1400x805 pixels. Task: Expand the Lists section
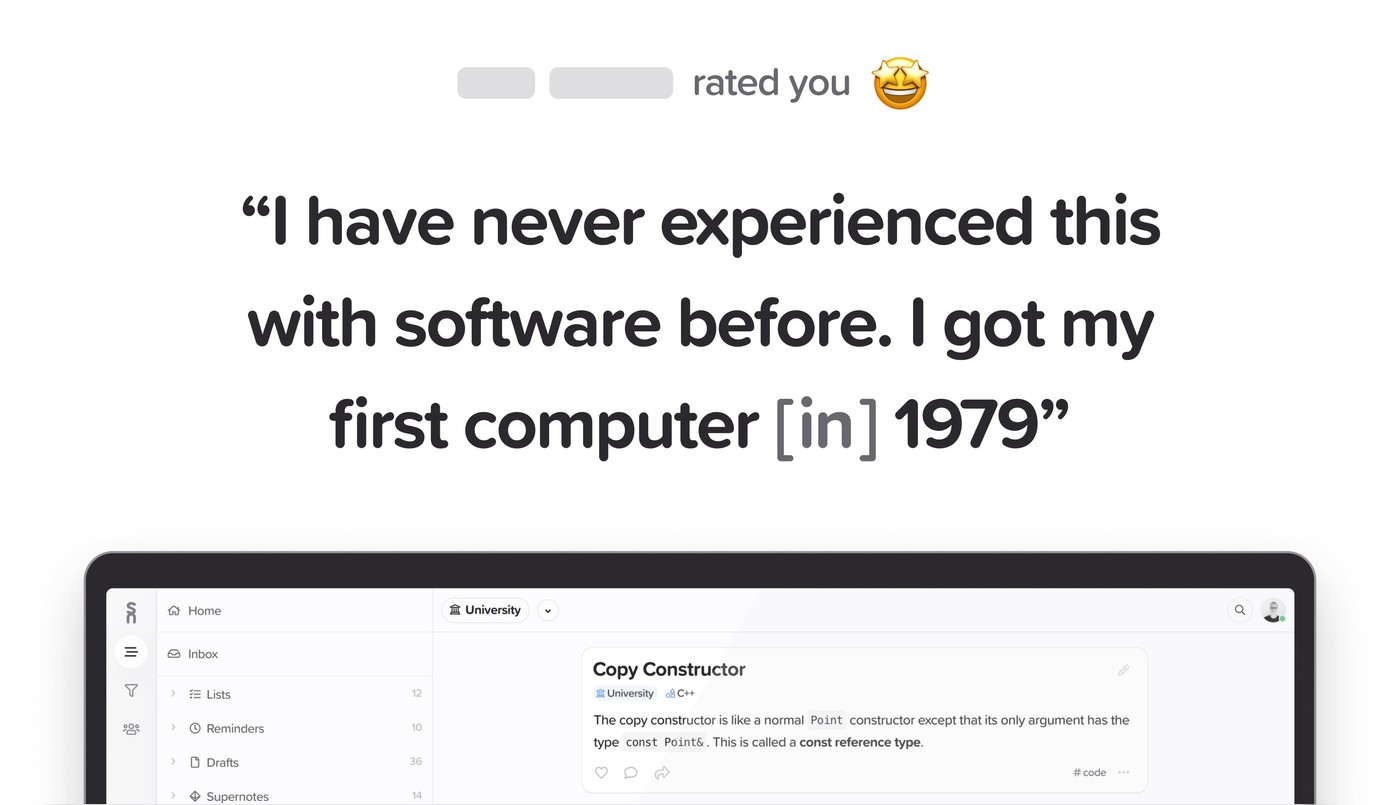[x=173, y=693]
